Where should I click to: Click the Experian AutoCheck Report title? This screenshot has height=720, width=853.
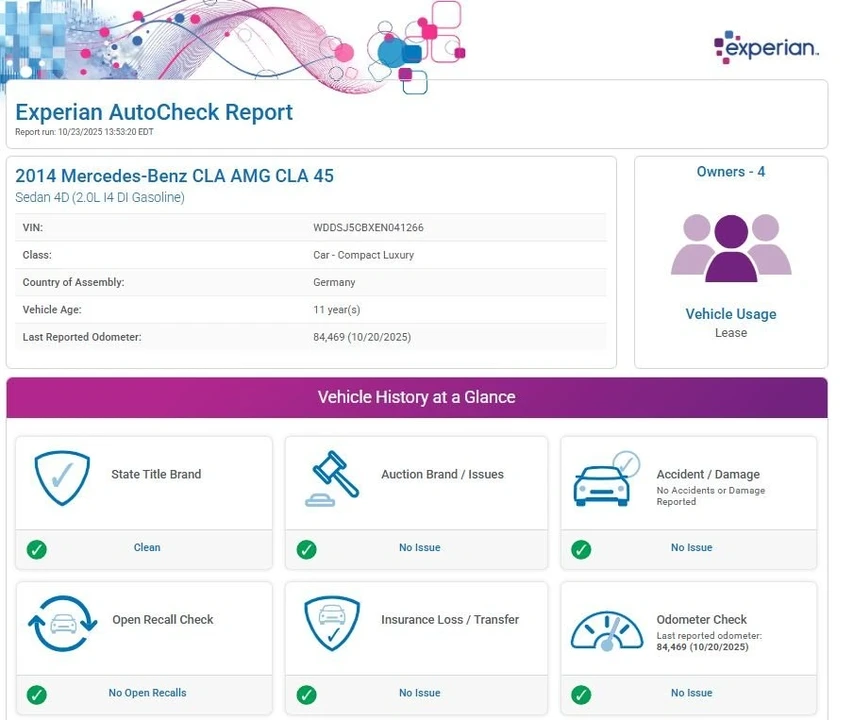click(154, 112)
